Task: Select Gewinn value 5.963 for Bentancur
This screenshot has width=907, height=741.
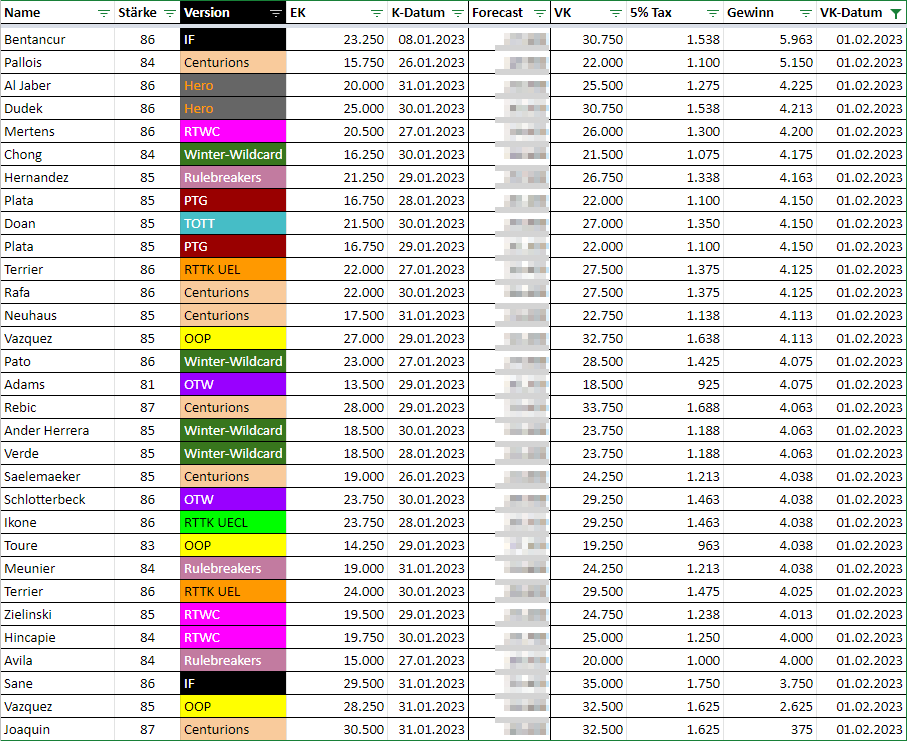Action: 770,39
